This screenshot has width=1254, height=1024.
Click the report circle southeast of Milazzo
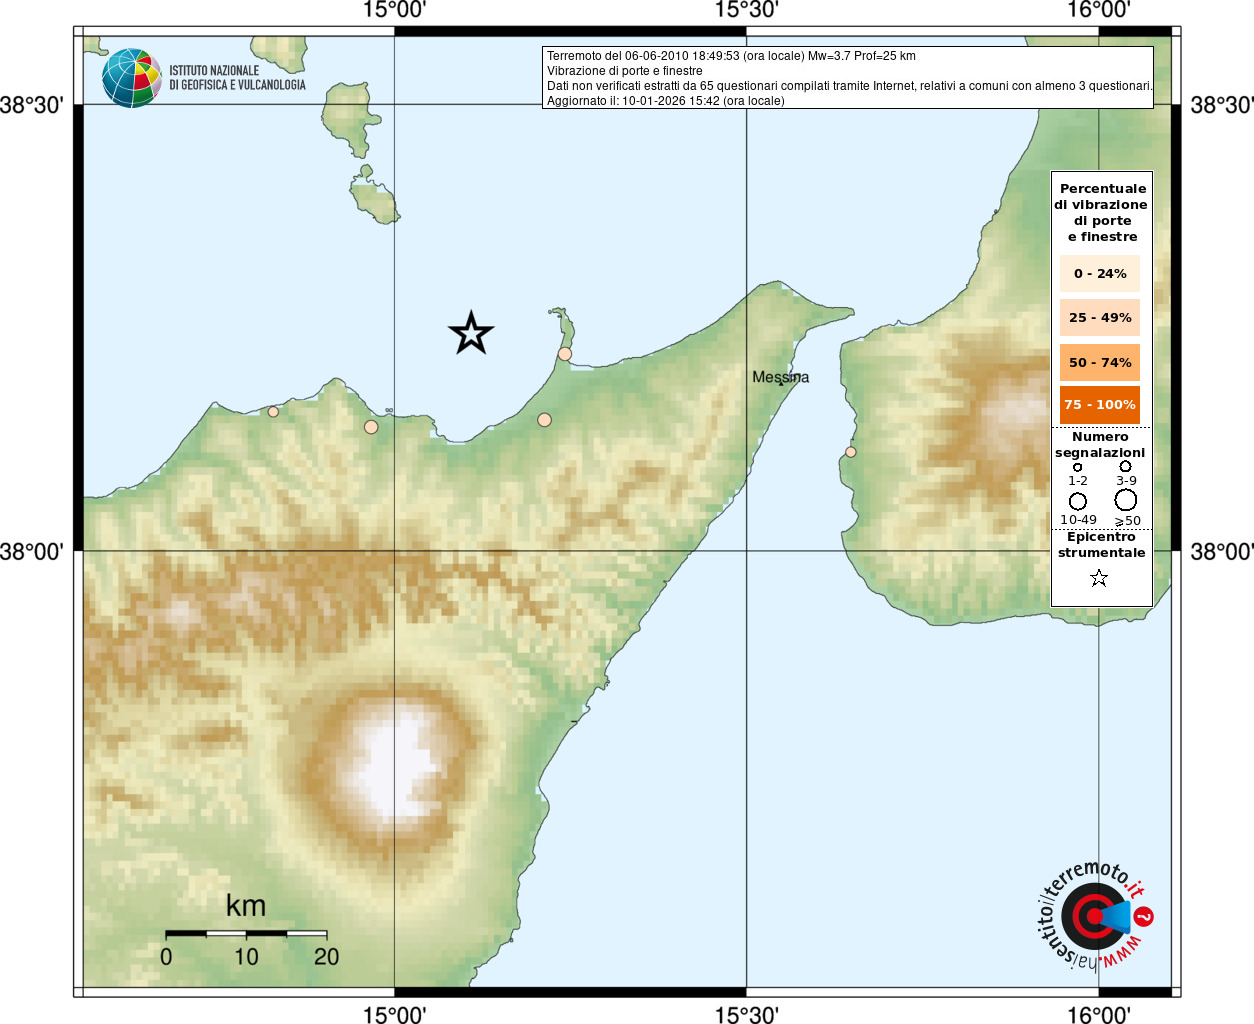point(544,420)
